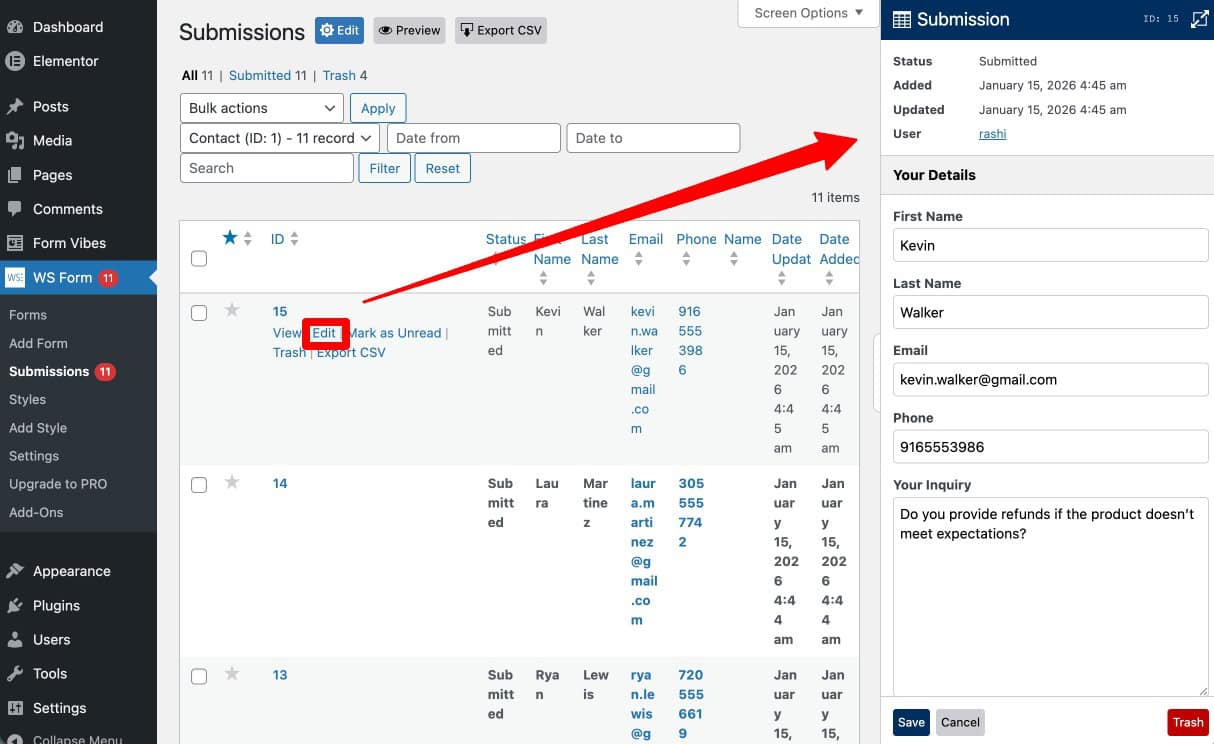
Task: Click the Filter button
Action: coord(384,168)
